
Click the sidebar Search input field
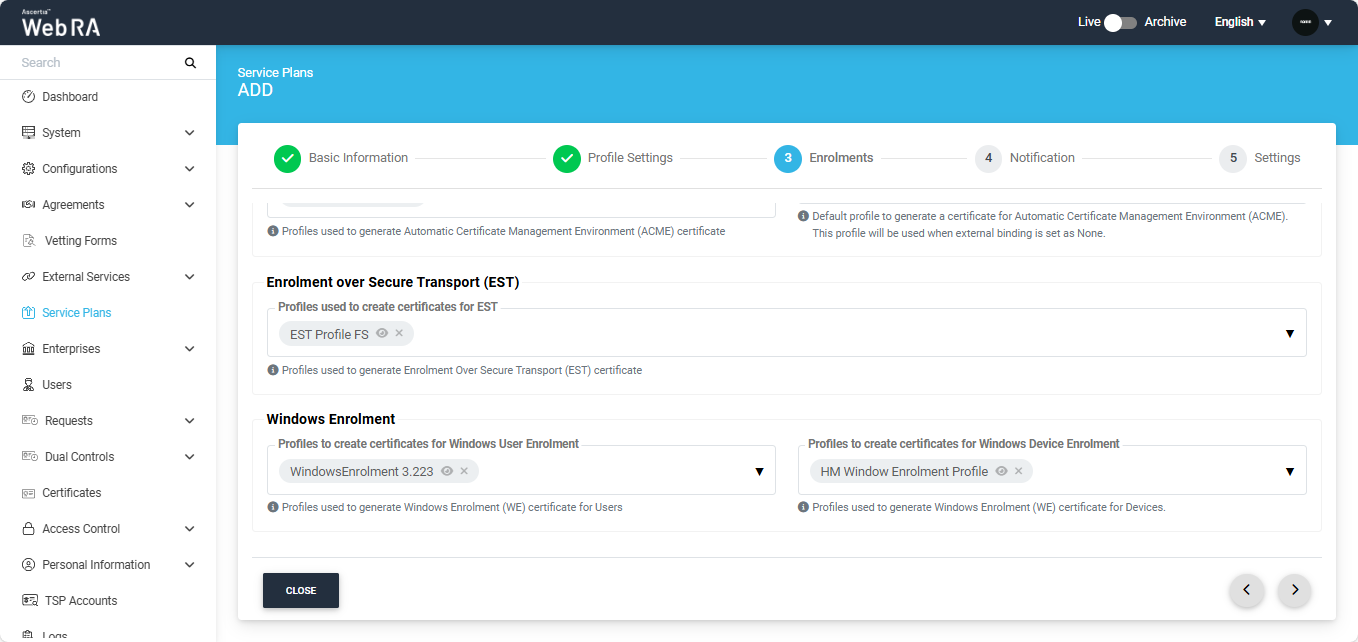coord(100,63)
